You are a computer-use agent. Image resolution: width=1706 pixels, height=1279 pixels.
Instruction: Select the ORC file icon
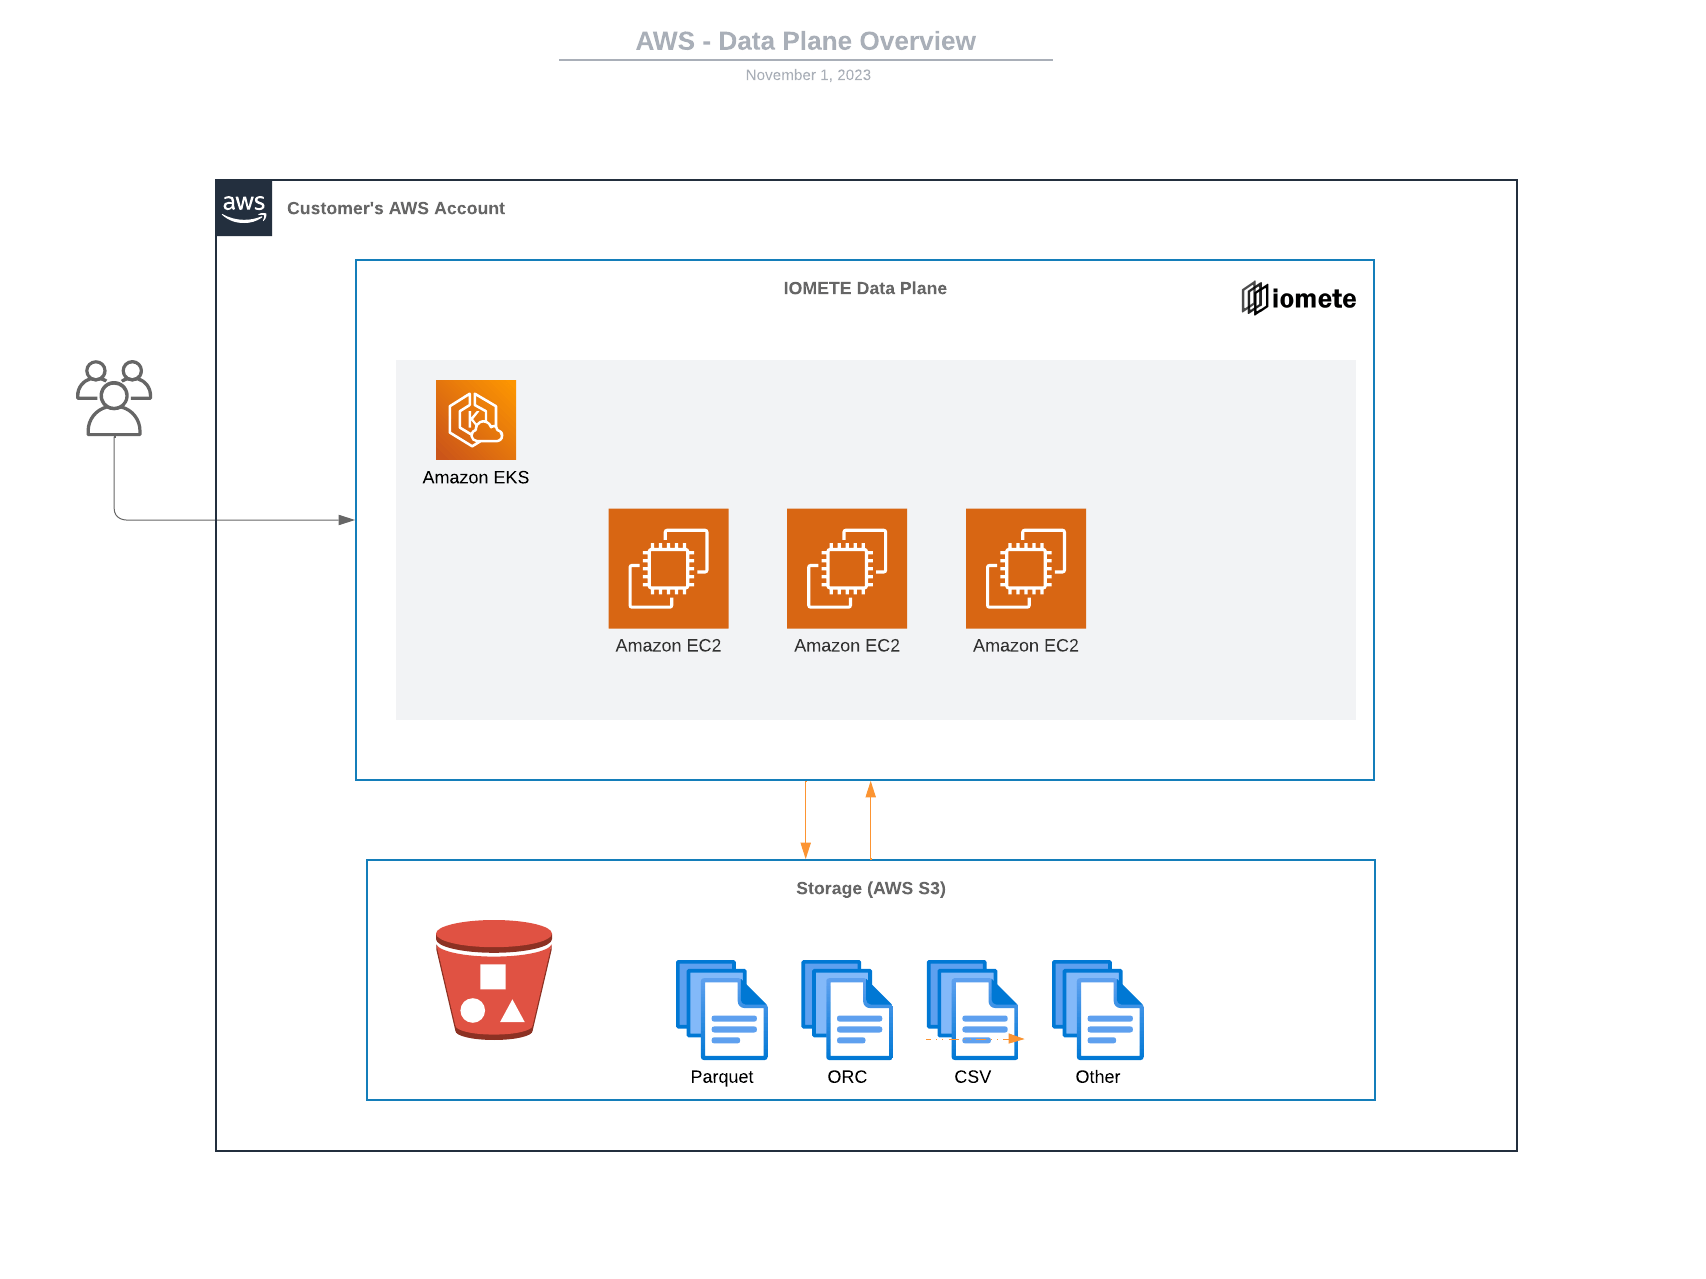(x=847, y=1010)
